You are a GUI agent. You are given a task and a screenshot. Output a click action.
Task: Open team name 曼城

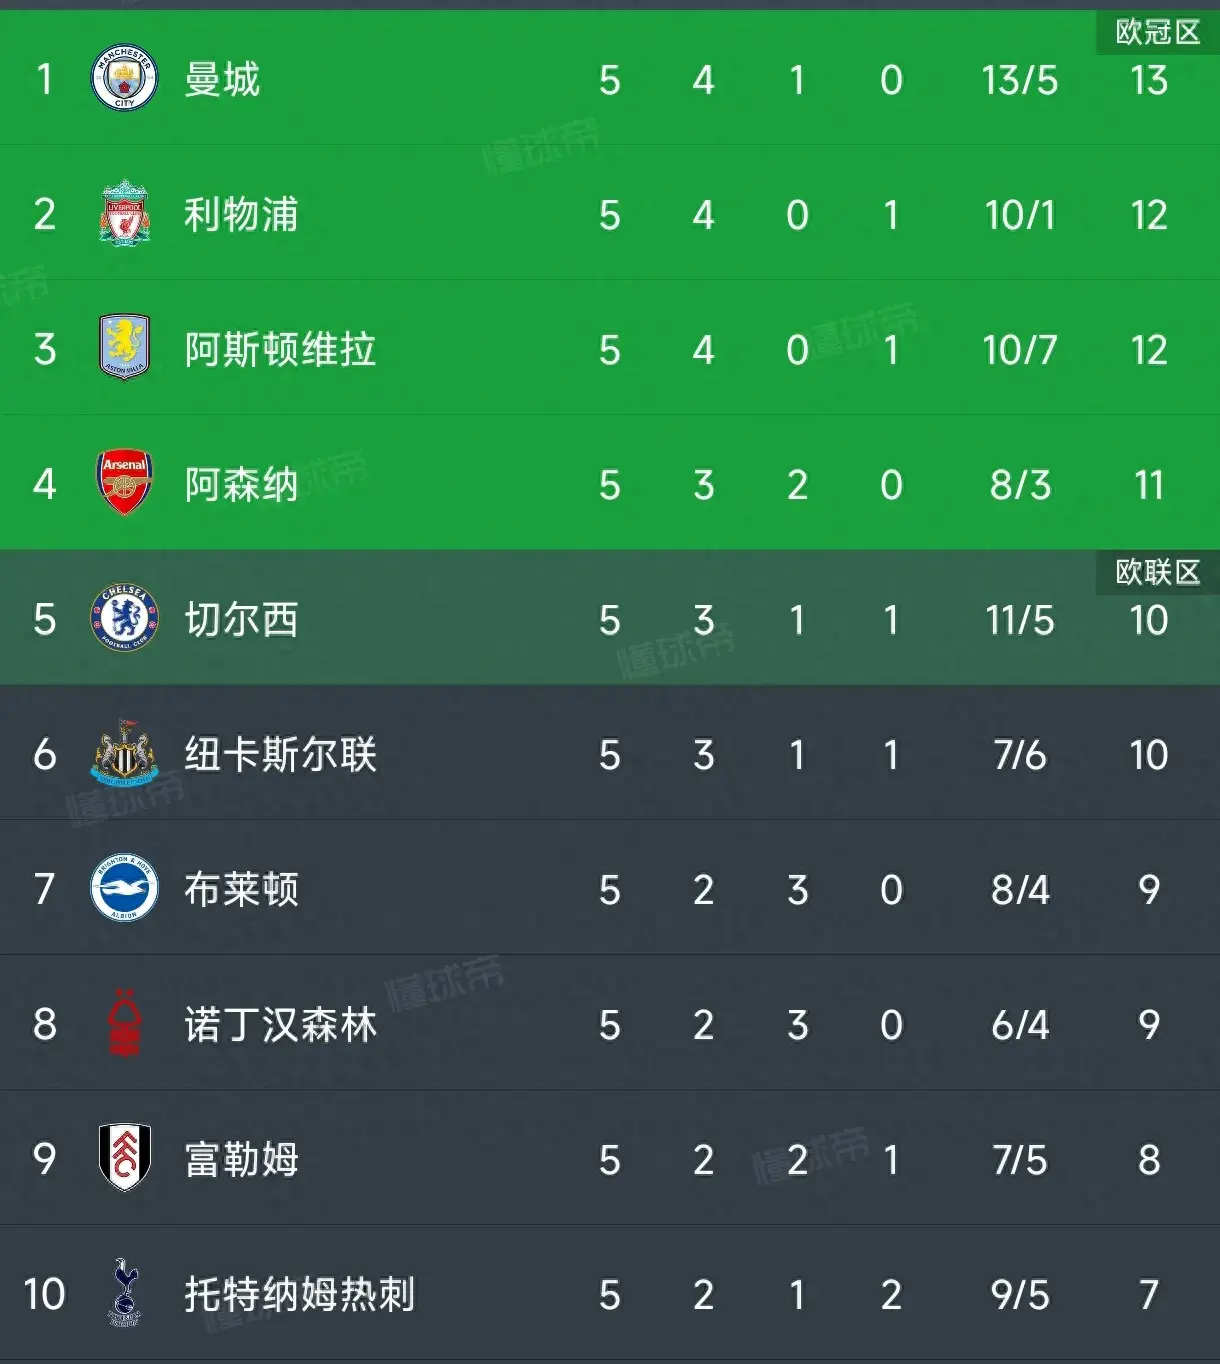222,80
